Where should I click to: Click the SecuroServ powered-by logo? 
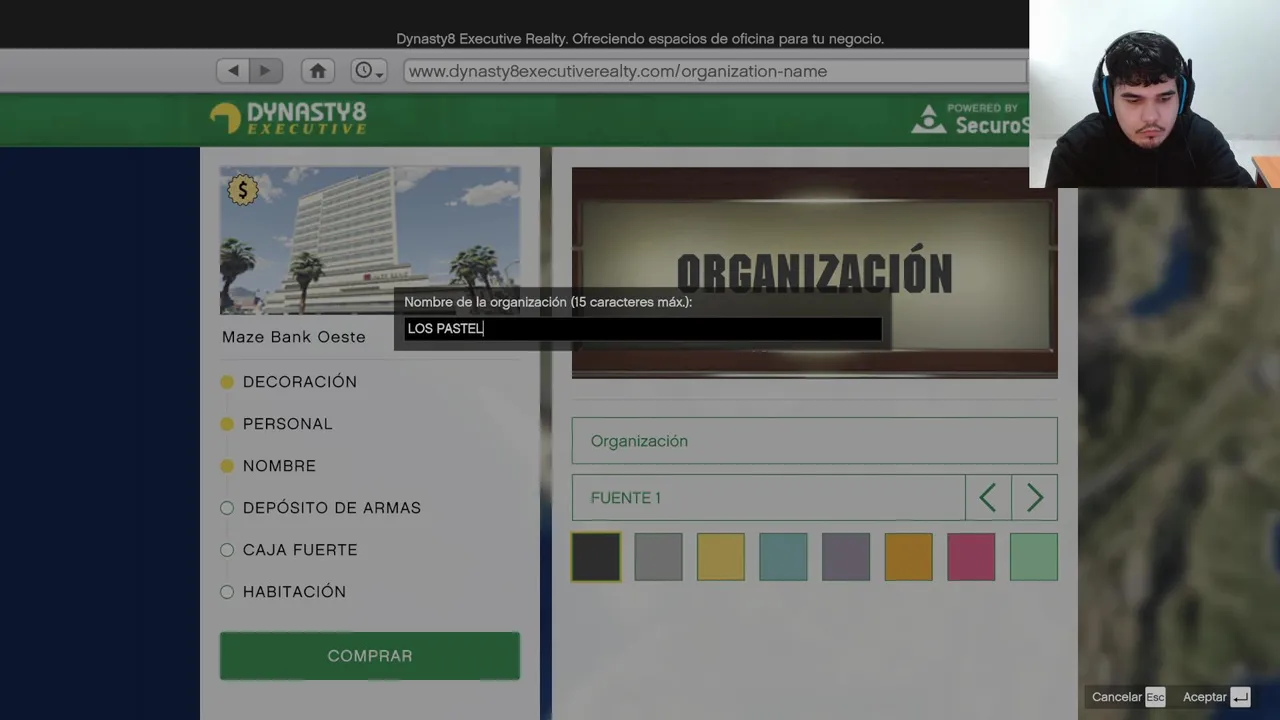pos(970,118)
